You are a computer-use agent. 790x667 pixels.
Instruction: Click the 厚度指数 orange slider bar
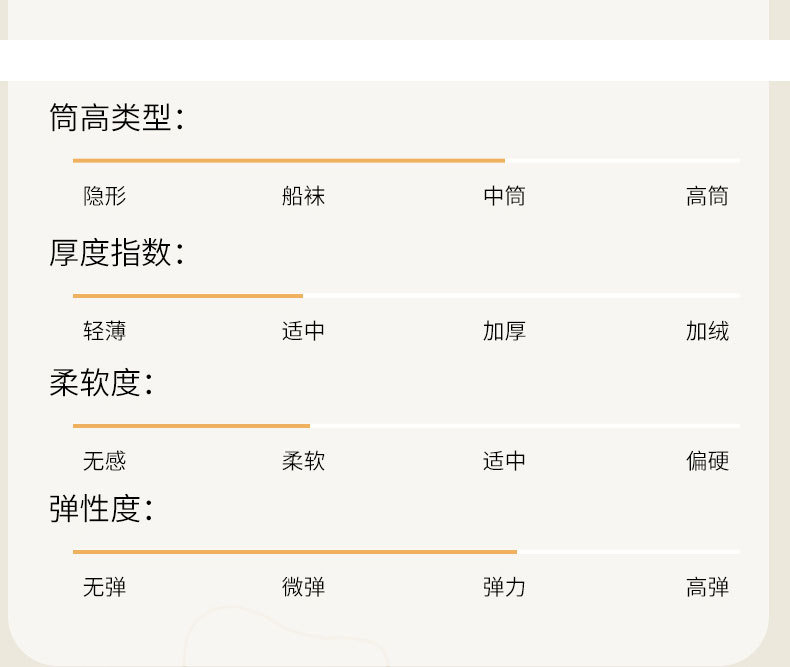(188, 296)
